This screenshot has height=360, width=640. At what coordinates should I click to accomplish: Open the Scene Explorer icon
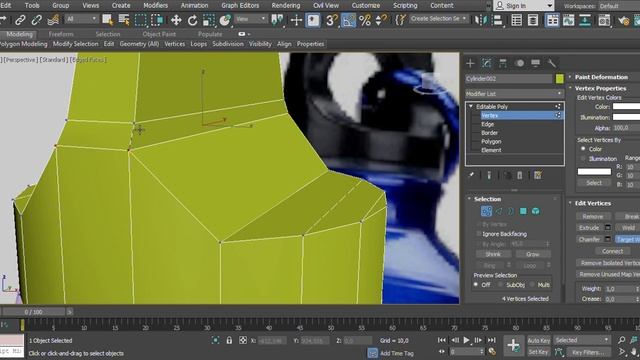click(x=516, y=20)
